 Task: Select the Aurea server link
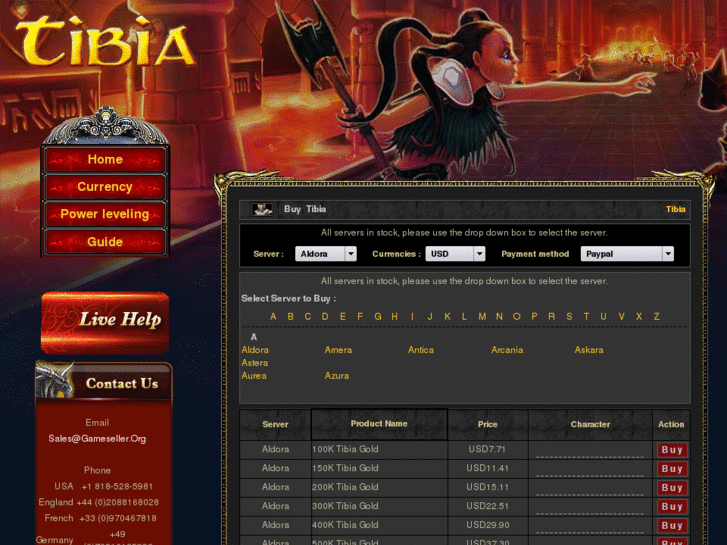[254, 376]
